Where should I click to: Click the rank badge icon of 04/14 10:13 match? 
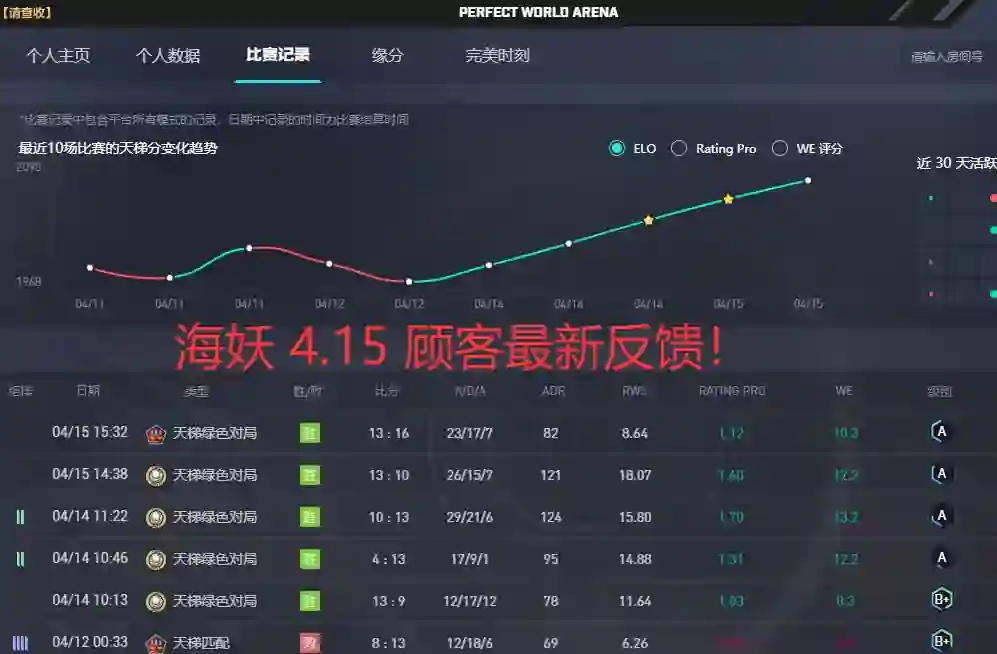(156, 601)
